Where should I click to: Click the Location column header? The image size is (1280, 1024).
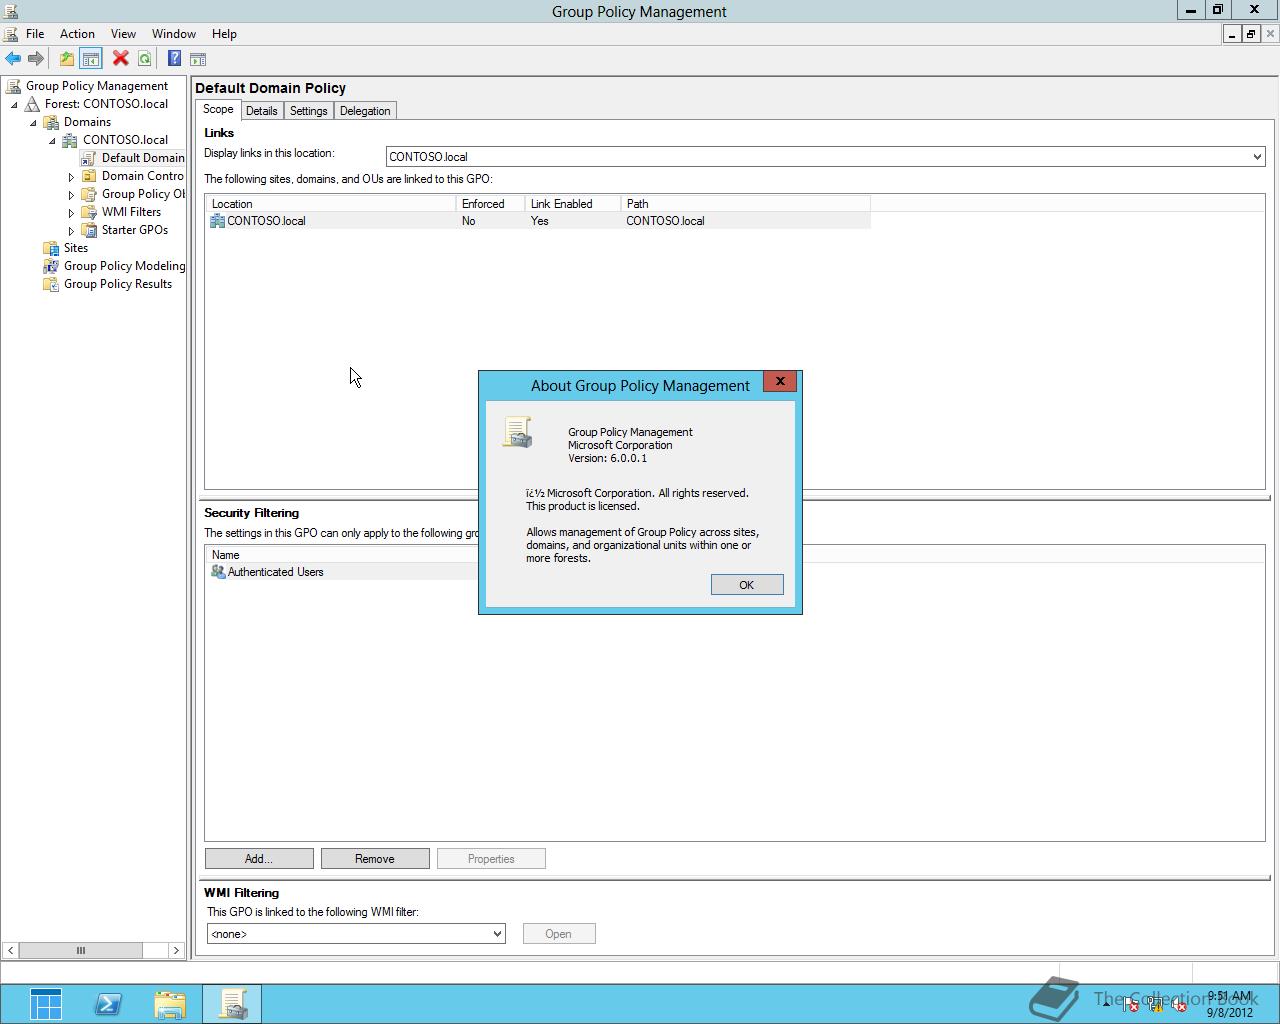tap(331, 204)
